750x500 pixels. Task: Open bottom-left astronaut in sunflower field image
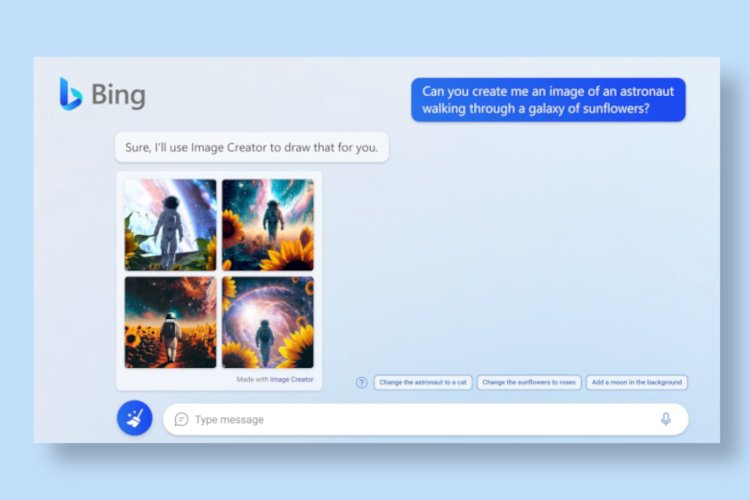[x=170, y=322]
